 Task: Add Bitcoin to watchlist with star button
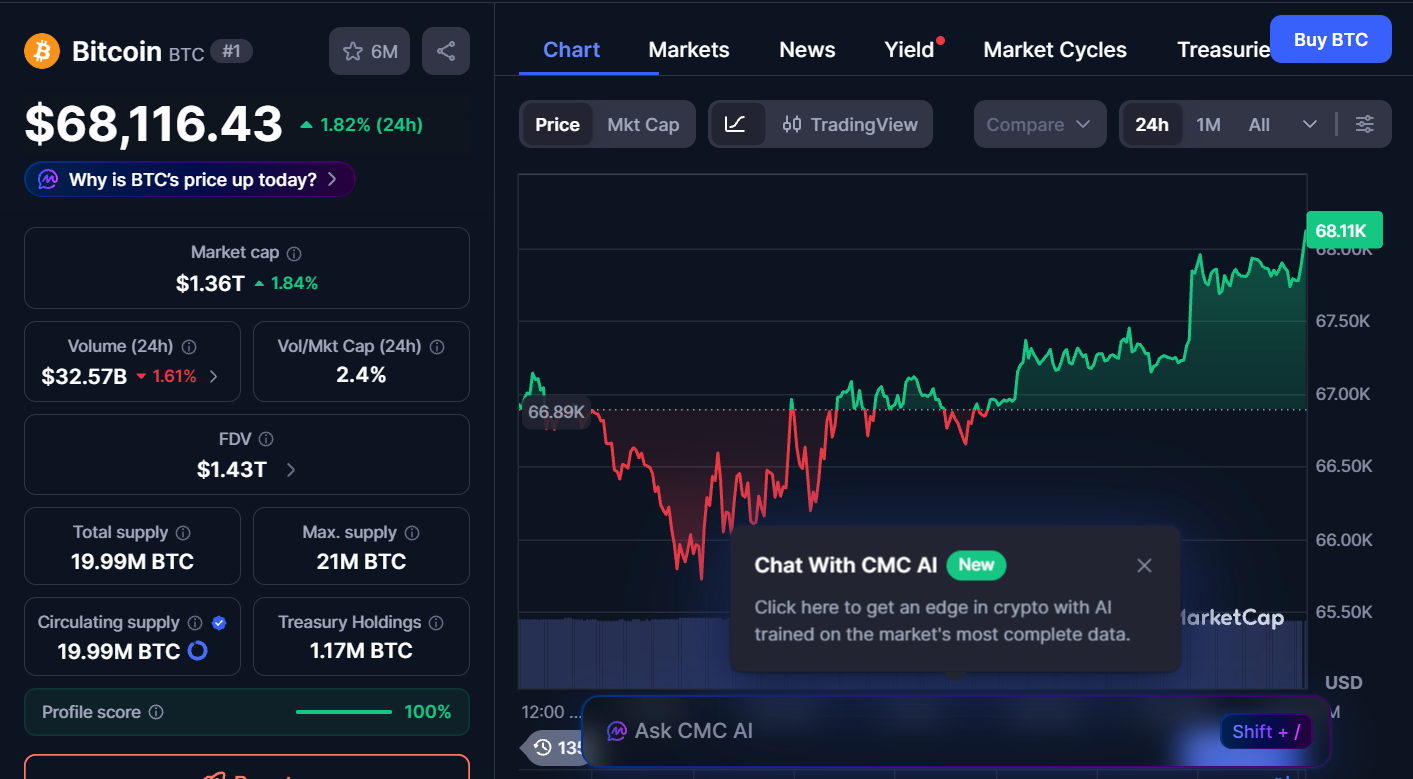coord(369,51)
